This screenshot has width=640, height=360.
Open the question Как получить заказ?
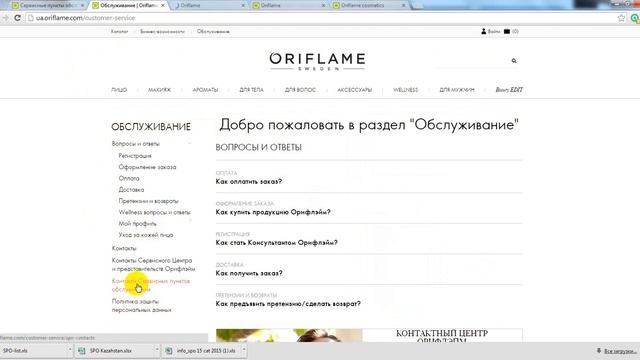click(249, 273)
